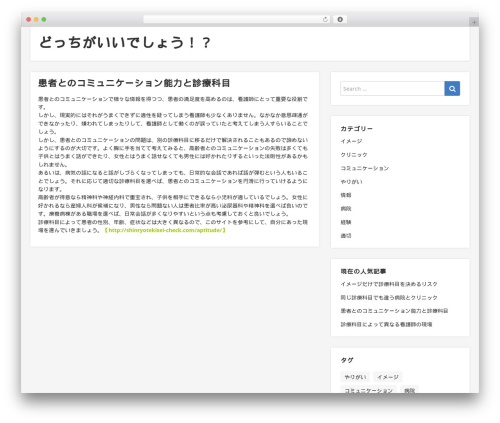Open the article title 患者とのコミュニケーション能力と診療科目
Viewport: 500px width, 423px height.
[x=134, y=83]
